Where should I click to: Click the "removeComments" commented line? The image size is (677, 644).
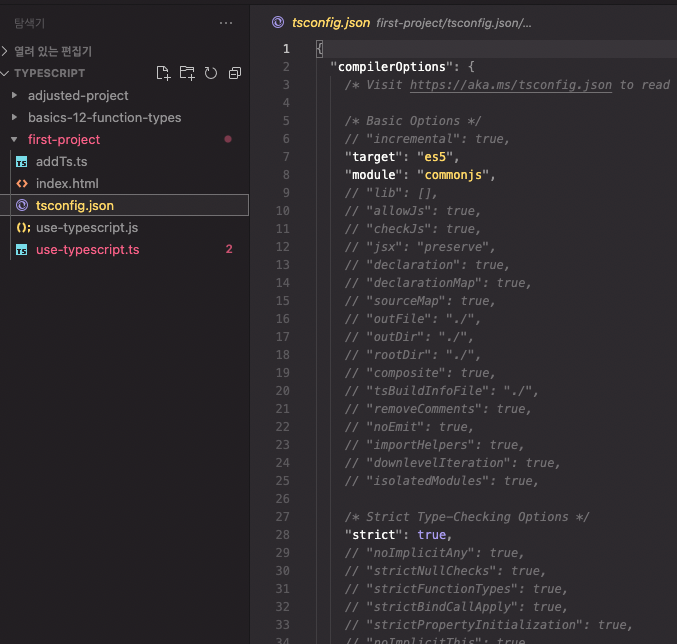pos(438,409)
